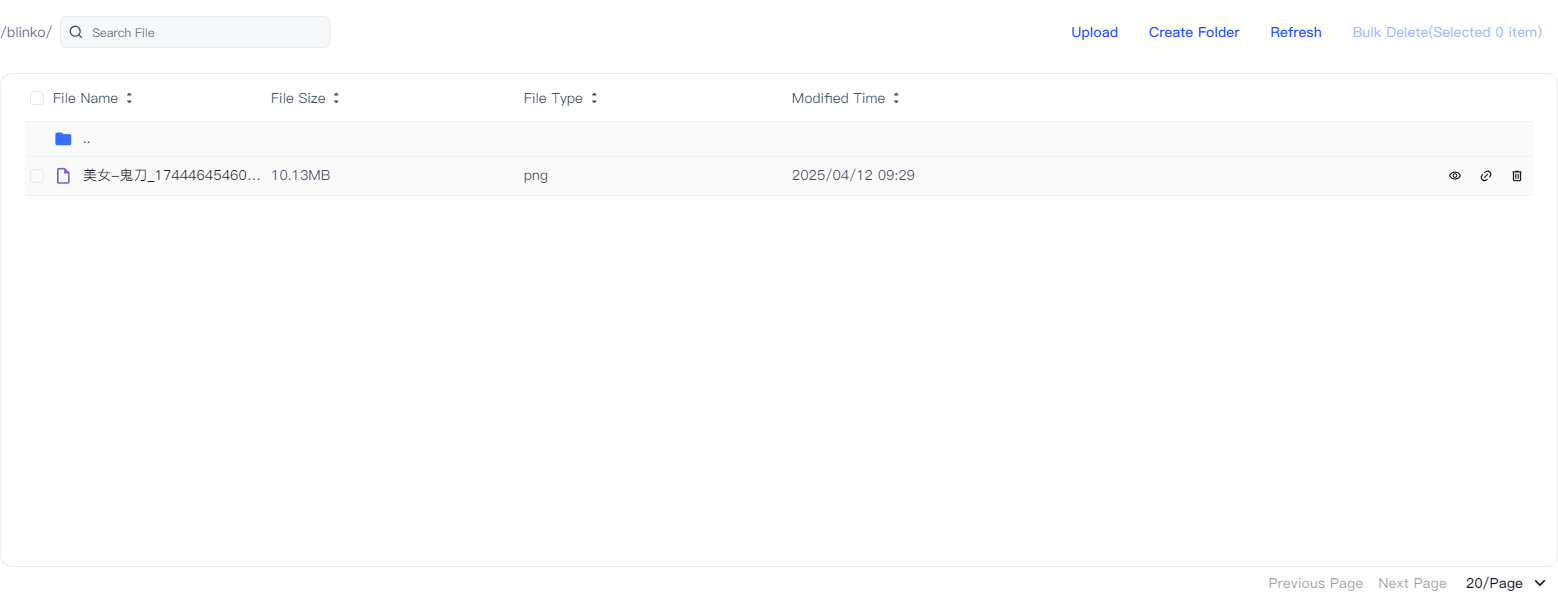The width and height of the screenshot is (1558, 599).
Task: Click the /blinko/ path breadcrumb
Action: point(26,32)
